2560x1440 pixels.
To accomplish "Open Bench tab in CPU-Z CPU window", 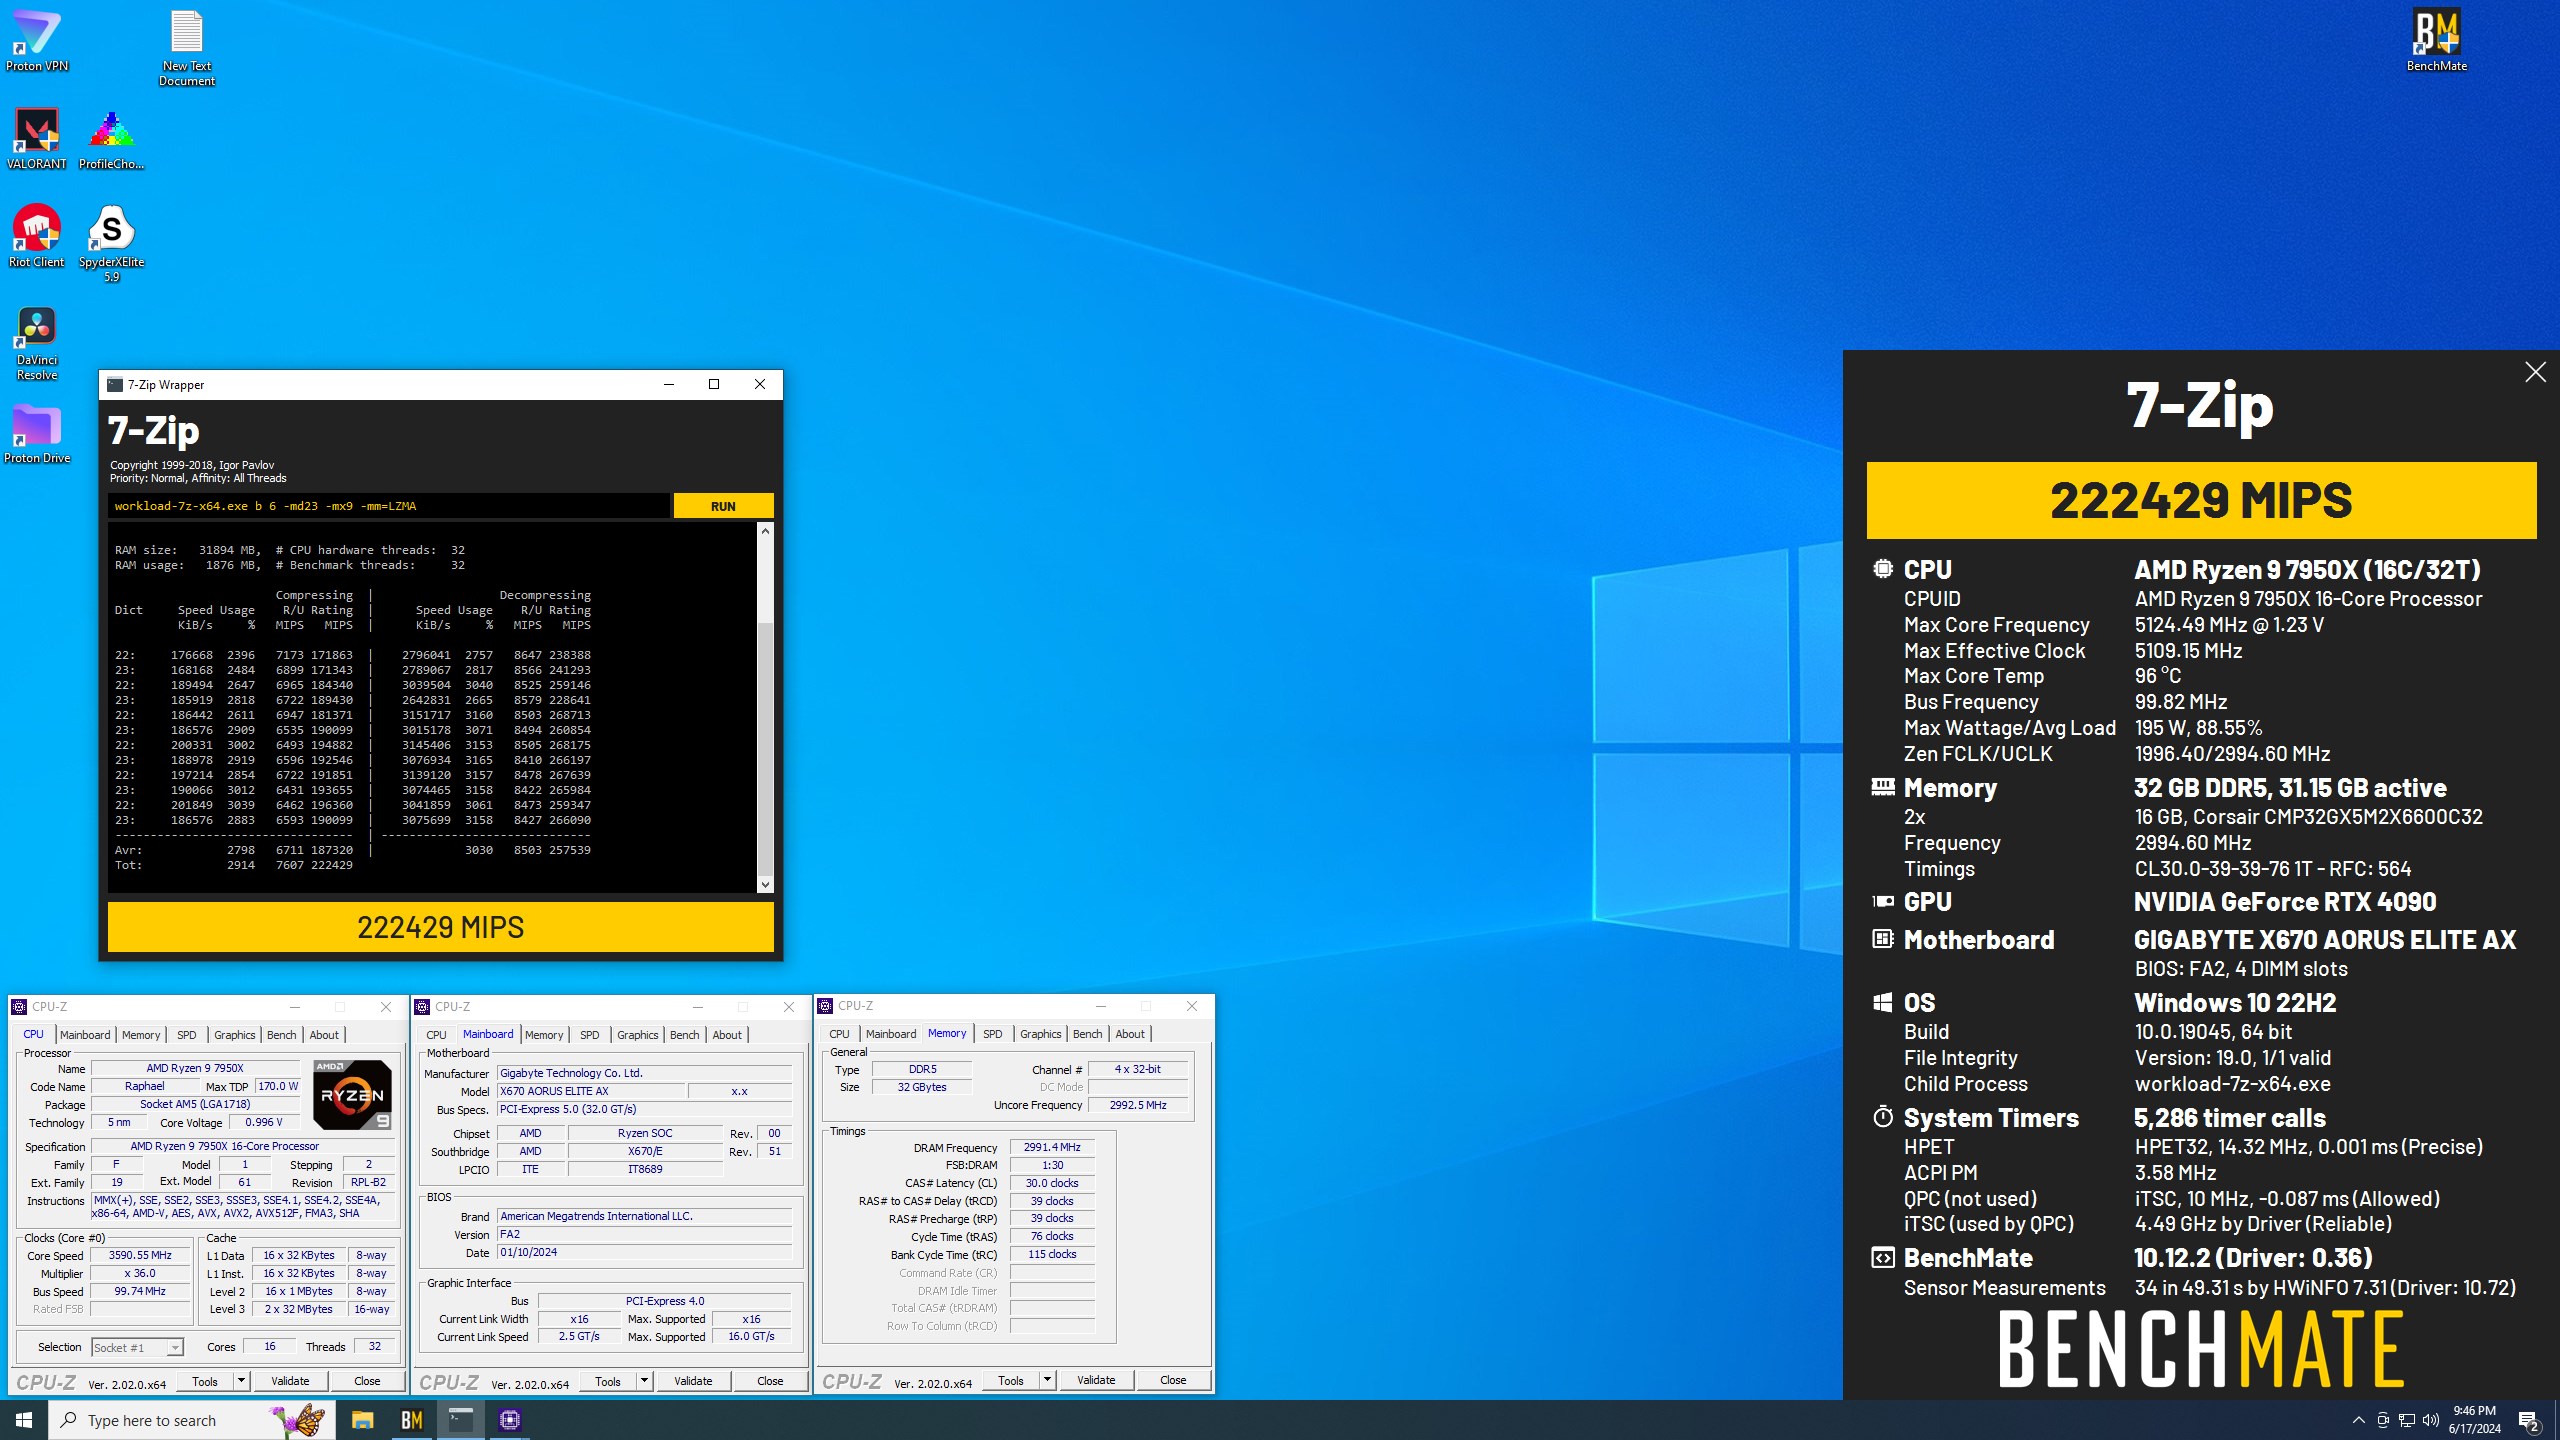I will point(282,1035).
